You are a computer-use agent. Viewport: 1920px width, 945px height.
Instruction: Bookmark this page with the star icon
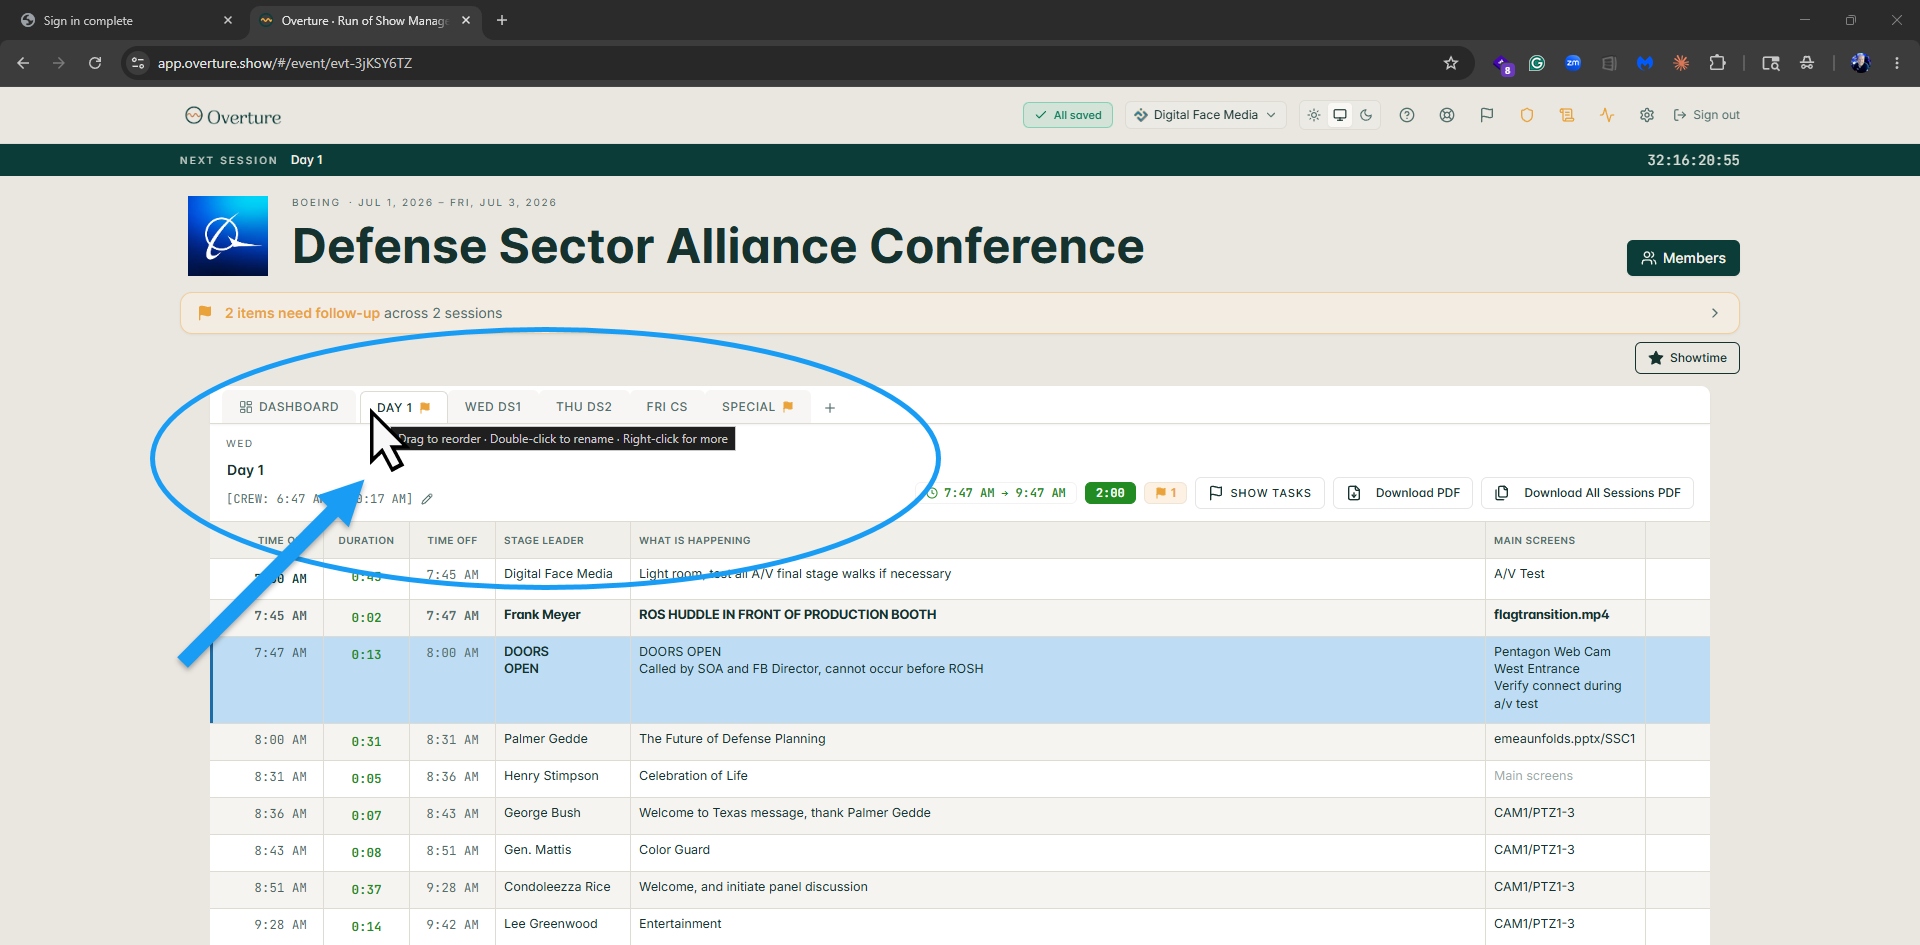click(1451, 63)
